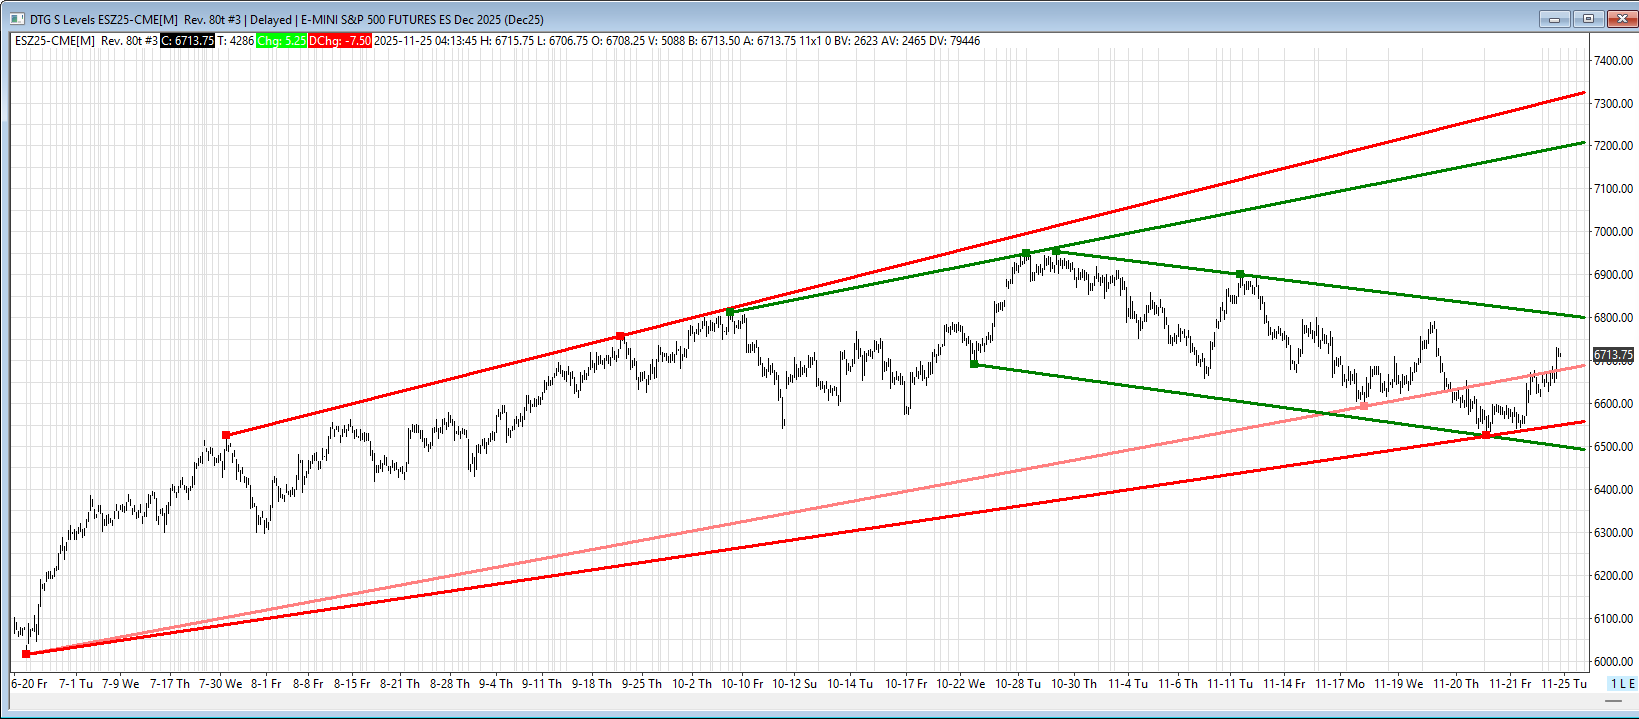
Task: Click the 10-28 Tu date on time axis
Action: point(1018,684)
